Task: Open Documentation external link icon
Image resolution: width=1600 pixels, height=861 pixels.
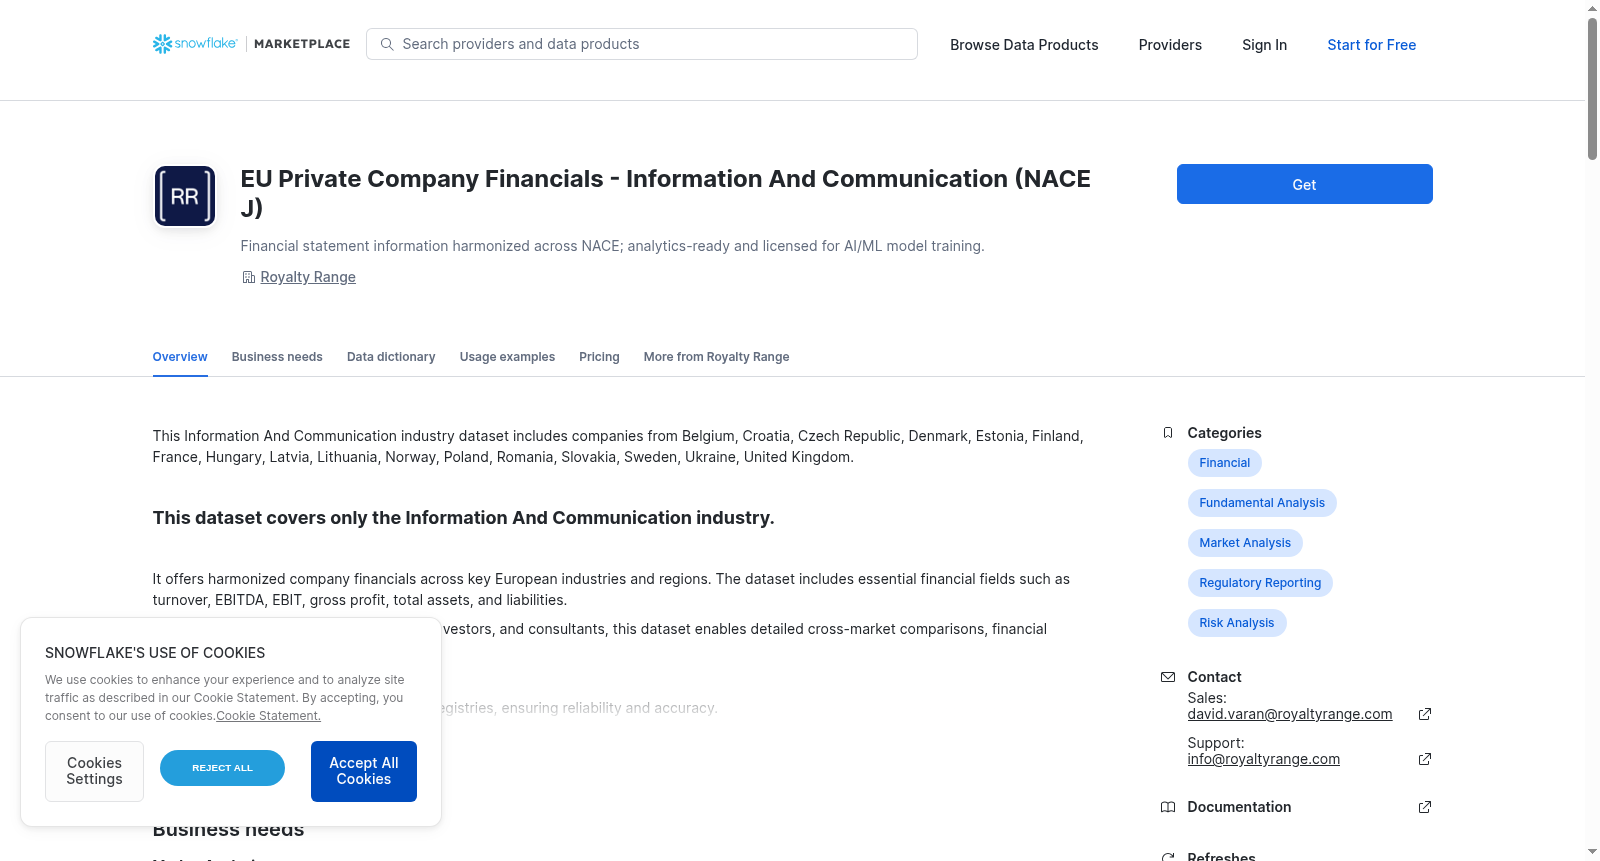Action: point(1424,807)
